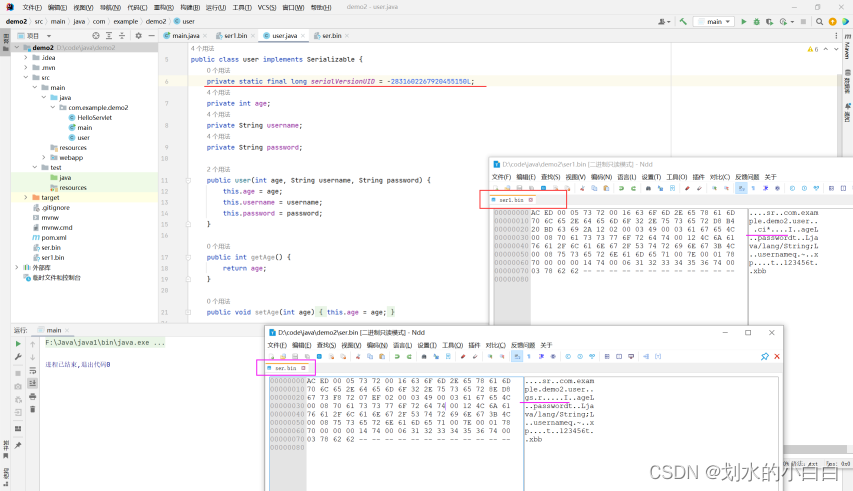
Task: Expand the .idea folder
Action: click(26, 58)
